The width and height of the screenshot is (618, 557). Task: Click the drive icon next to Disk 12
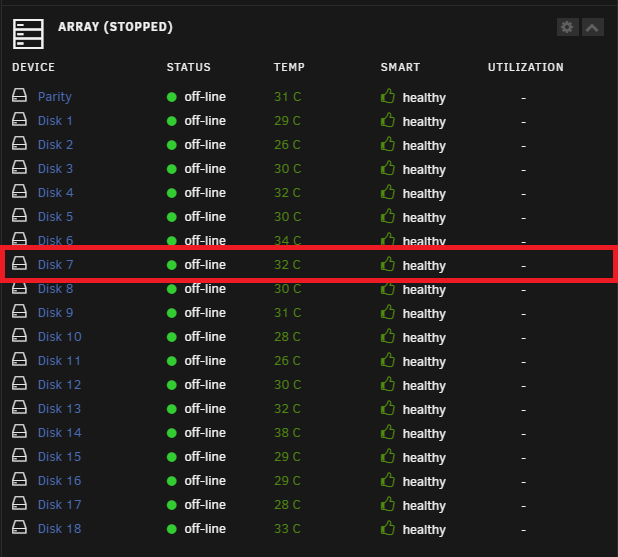point(19,384)
